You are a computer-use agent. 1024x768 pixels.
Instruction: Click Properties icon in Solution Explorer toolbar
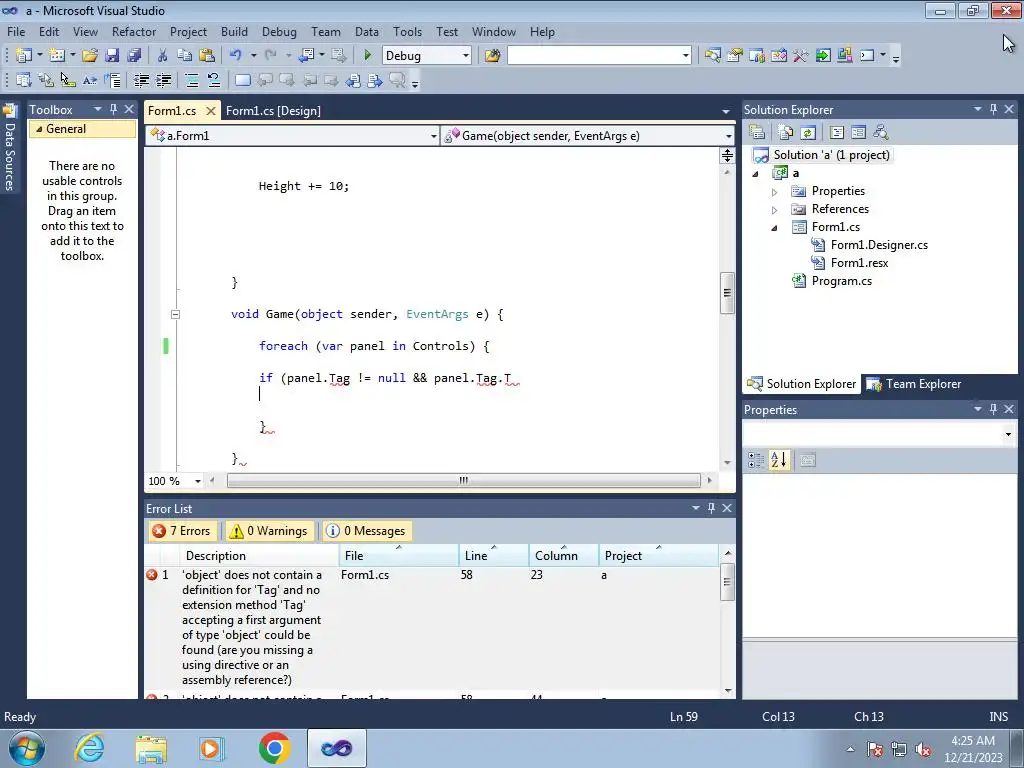point(757,133)
